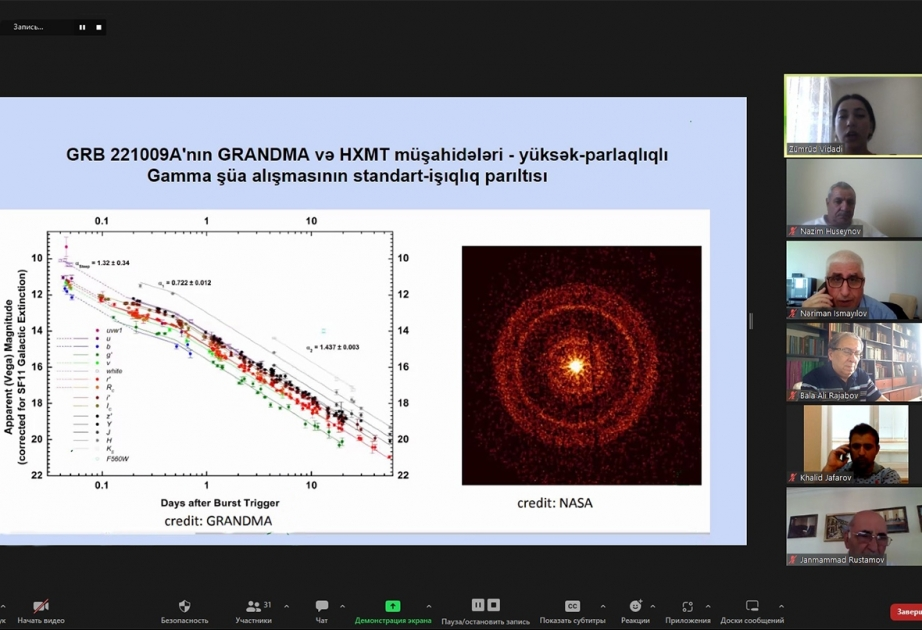Pause recording in the bottom toolbar

(478, 605)
